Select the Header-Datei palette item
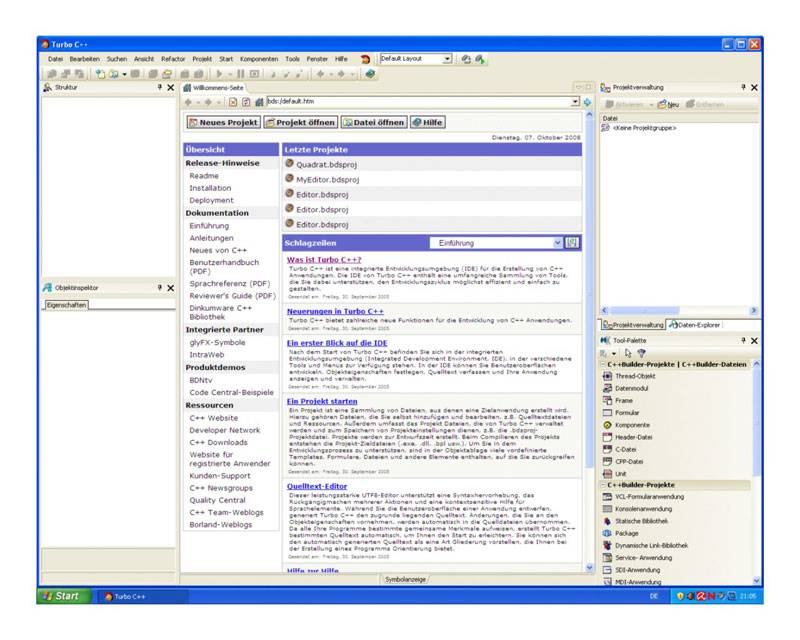This screenshot has width=800, height=640. [x=634, y=437]
